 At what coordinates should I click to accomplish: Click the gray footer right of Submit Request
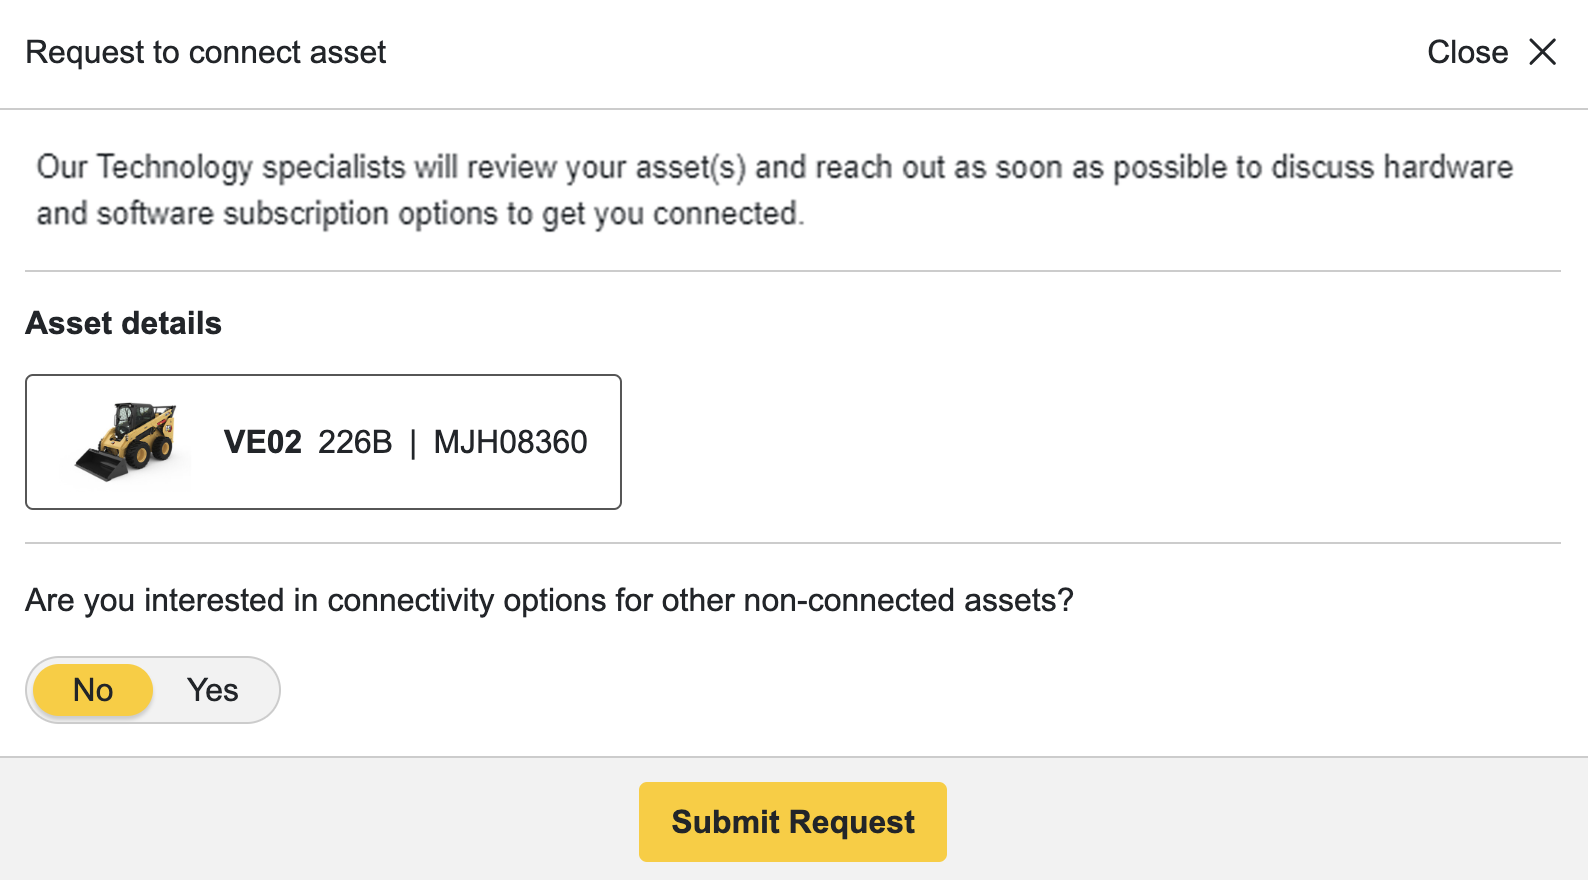(x=1260, y=821)
